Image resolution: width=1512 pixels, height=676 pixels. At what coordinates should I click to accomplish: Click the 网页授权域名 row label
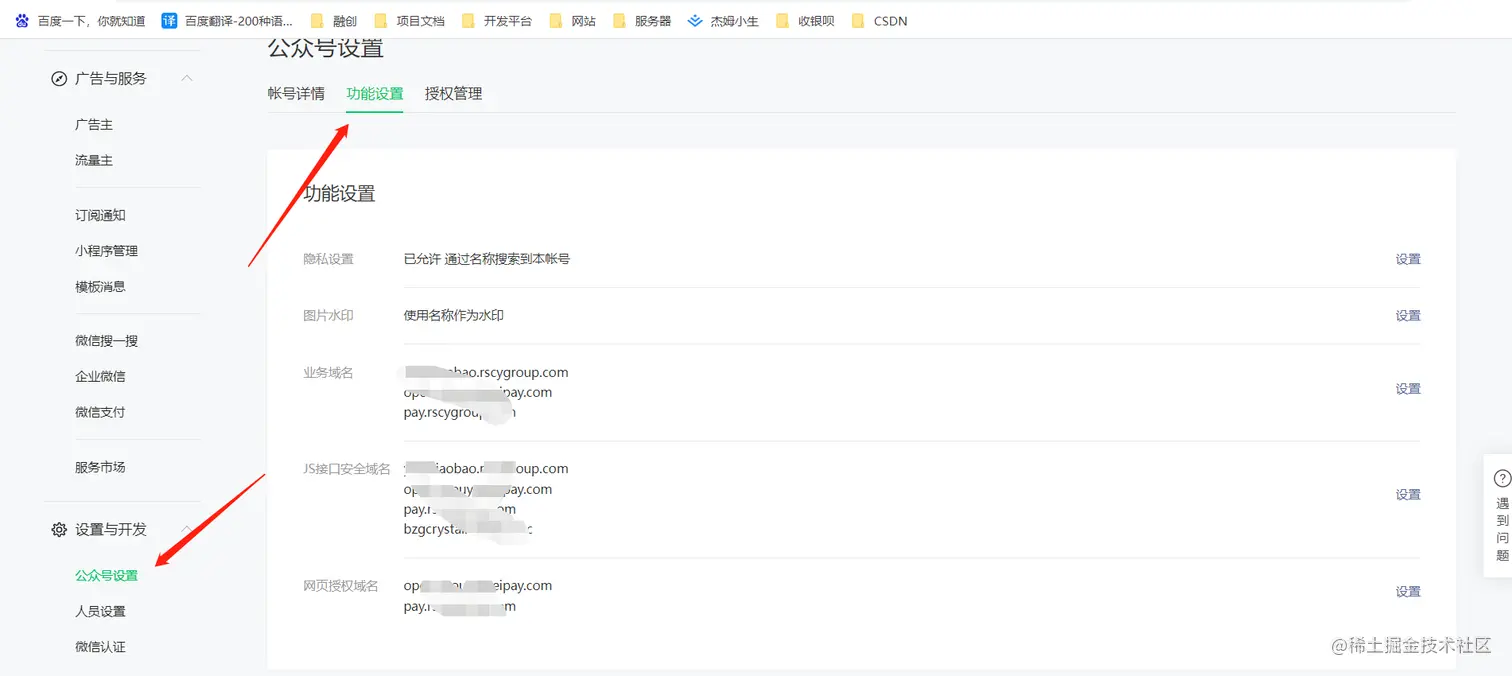click(x=341, y=586)
